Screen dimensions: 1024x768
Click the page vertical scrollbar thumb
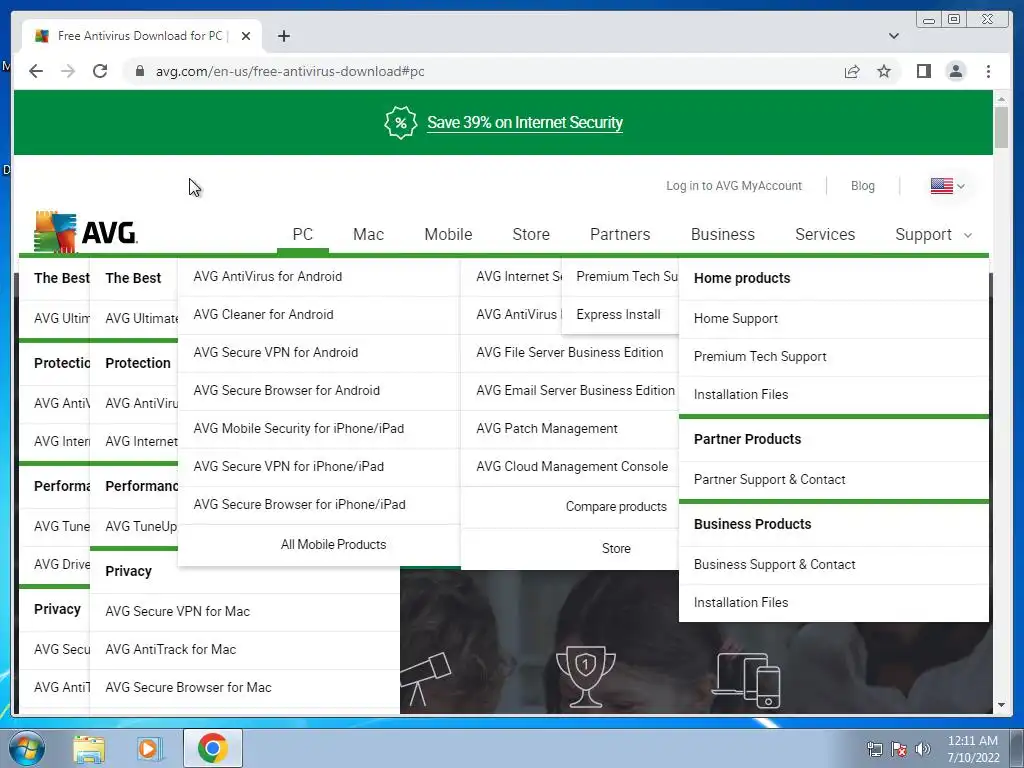click(1001, 127)
